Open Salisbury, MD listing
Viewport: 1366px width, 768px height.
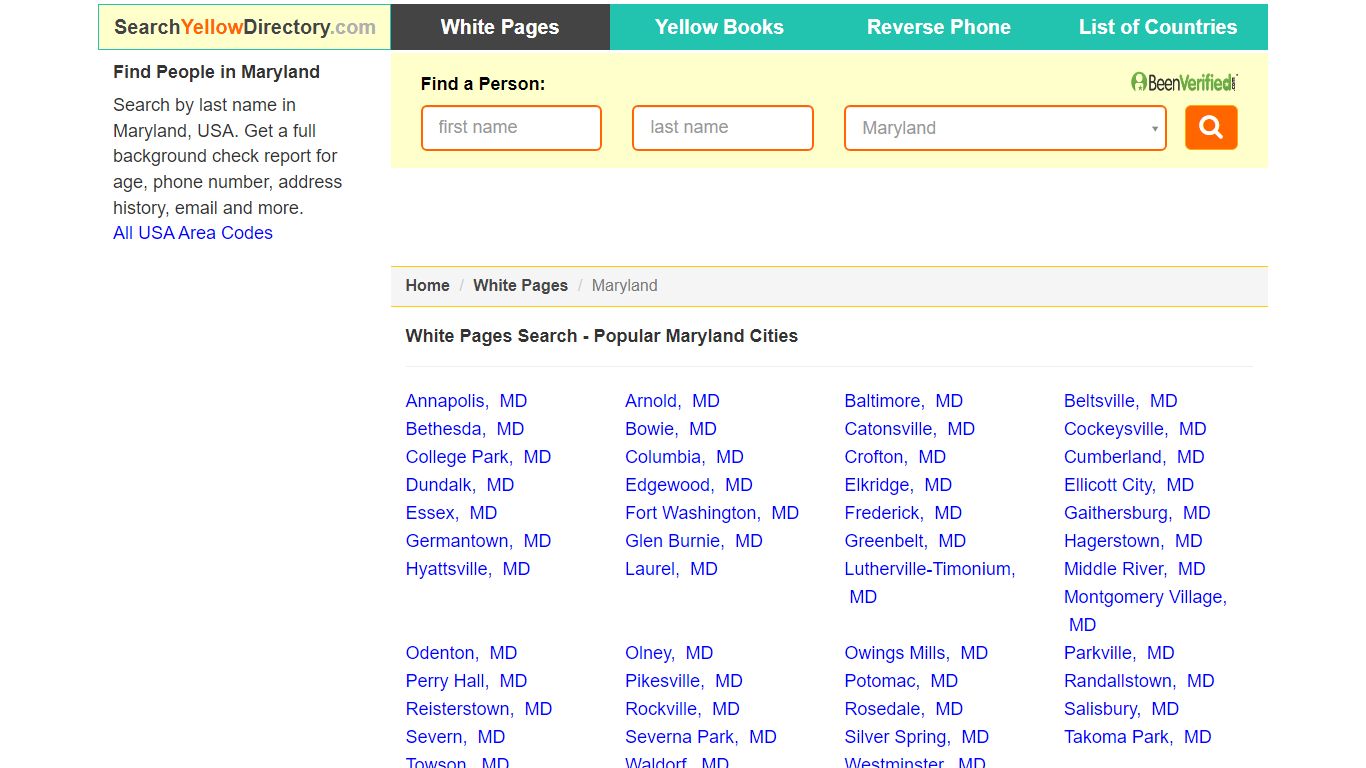click(1121, 709)
